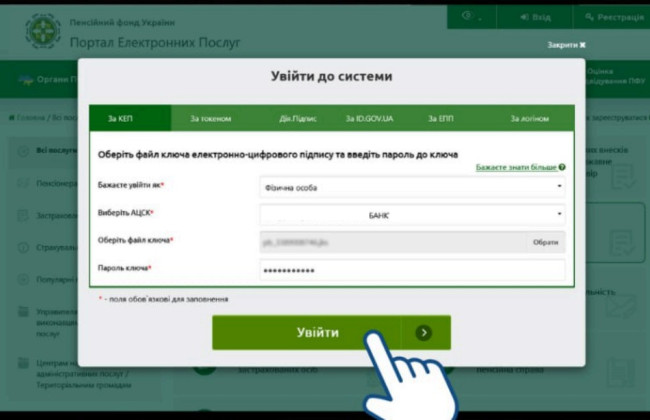This screenshot has height=420, width=650.
Task: Expand the Виберіть АЦСК dropdown
Action: [x=412, y=215]
